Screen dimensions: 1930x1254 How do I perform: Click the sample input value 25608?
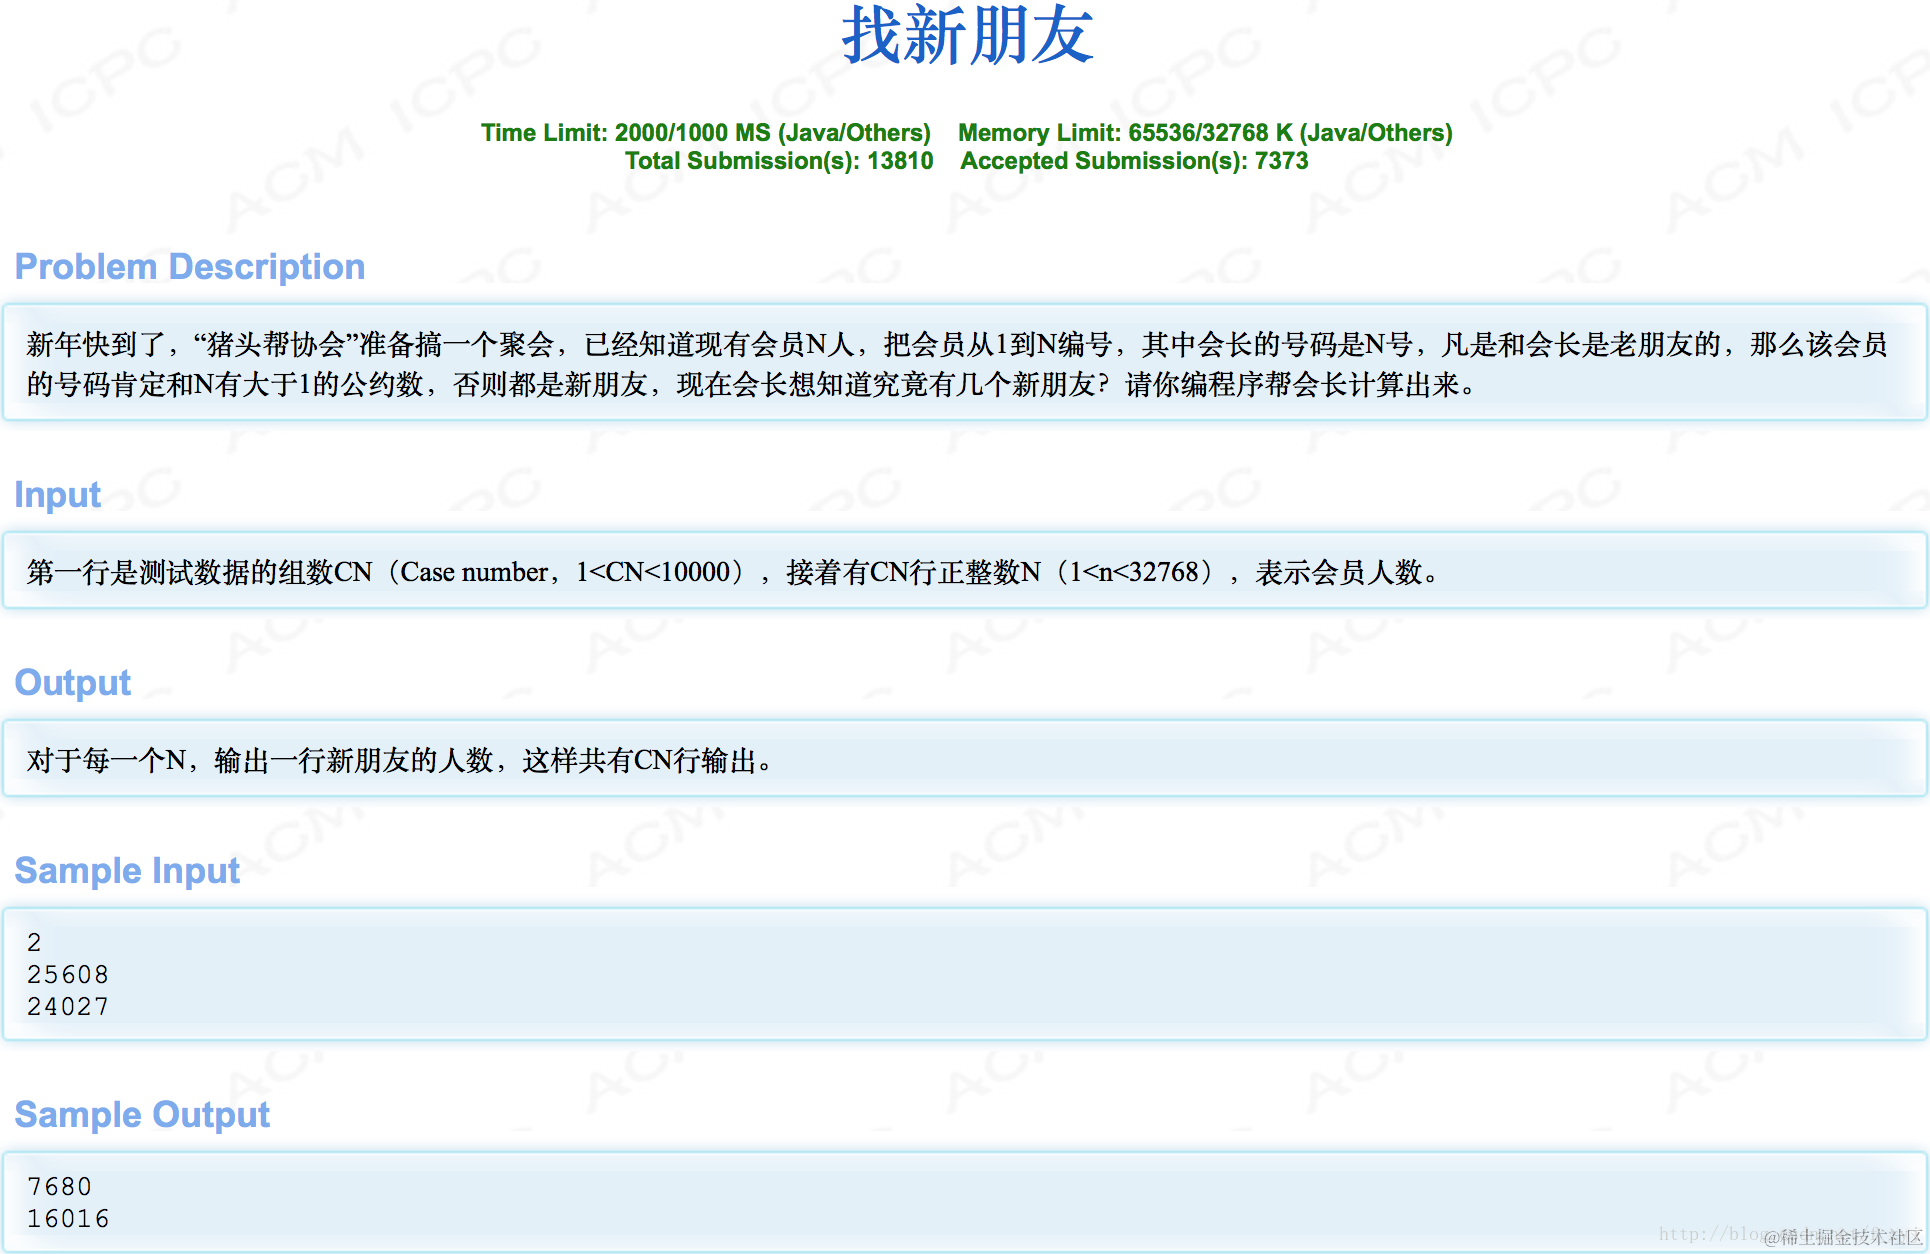(x=68, y=975)
